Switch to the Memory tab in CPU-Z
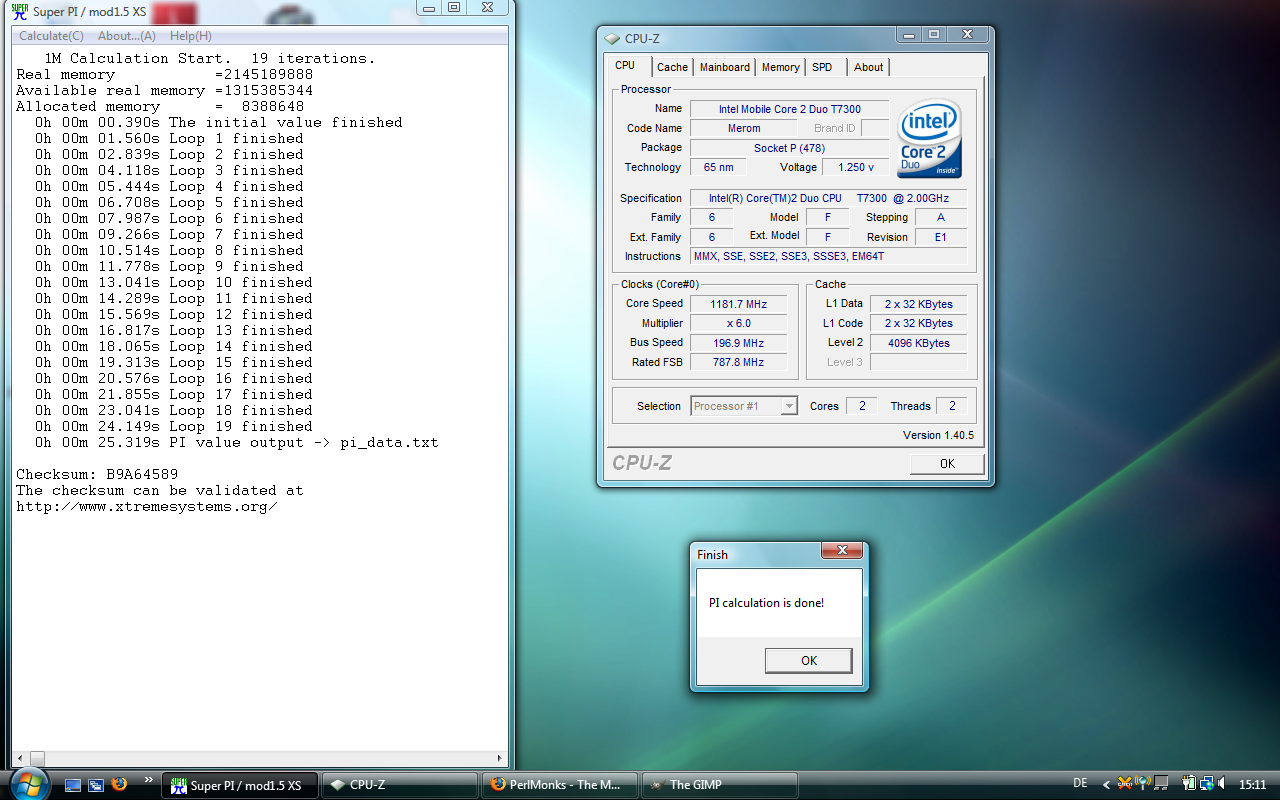The width and height of the screenshot is (1280, 800). [780, 67]
